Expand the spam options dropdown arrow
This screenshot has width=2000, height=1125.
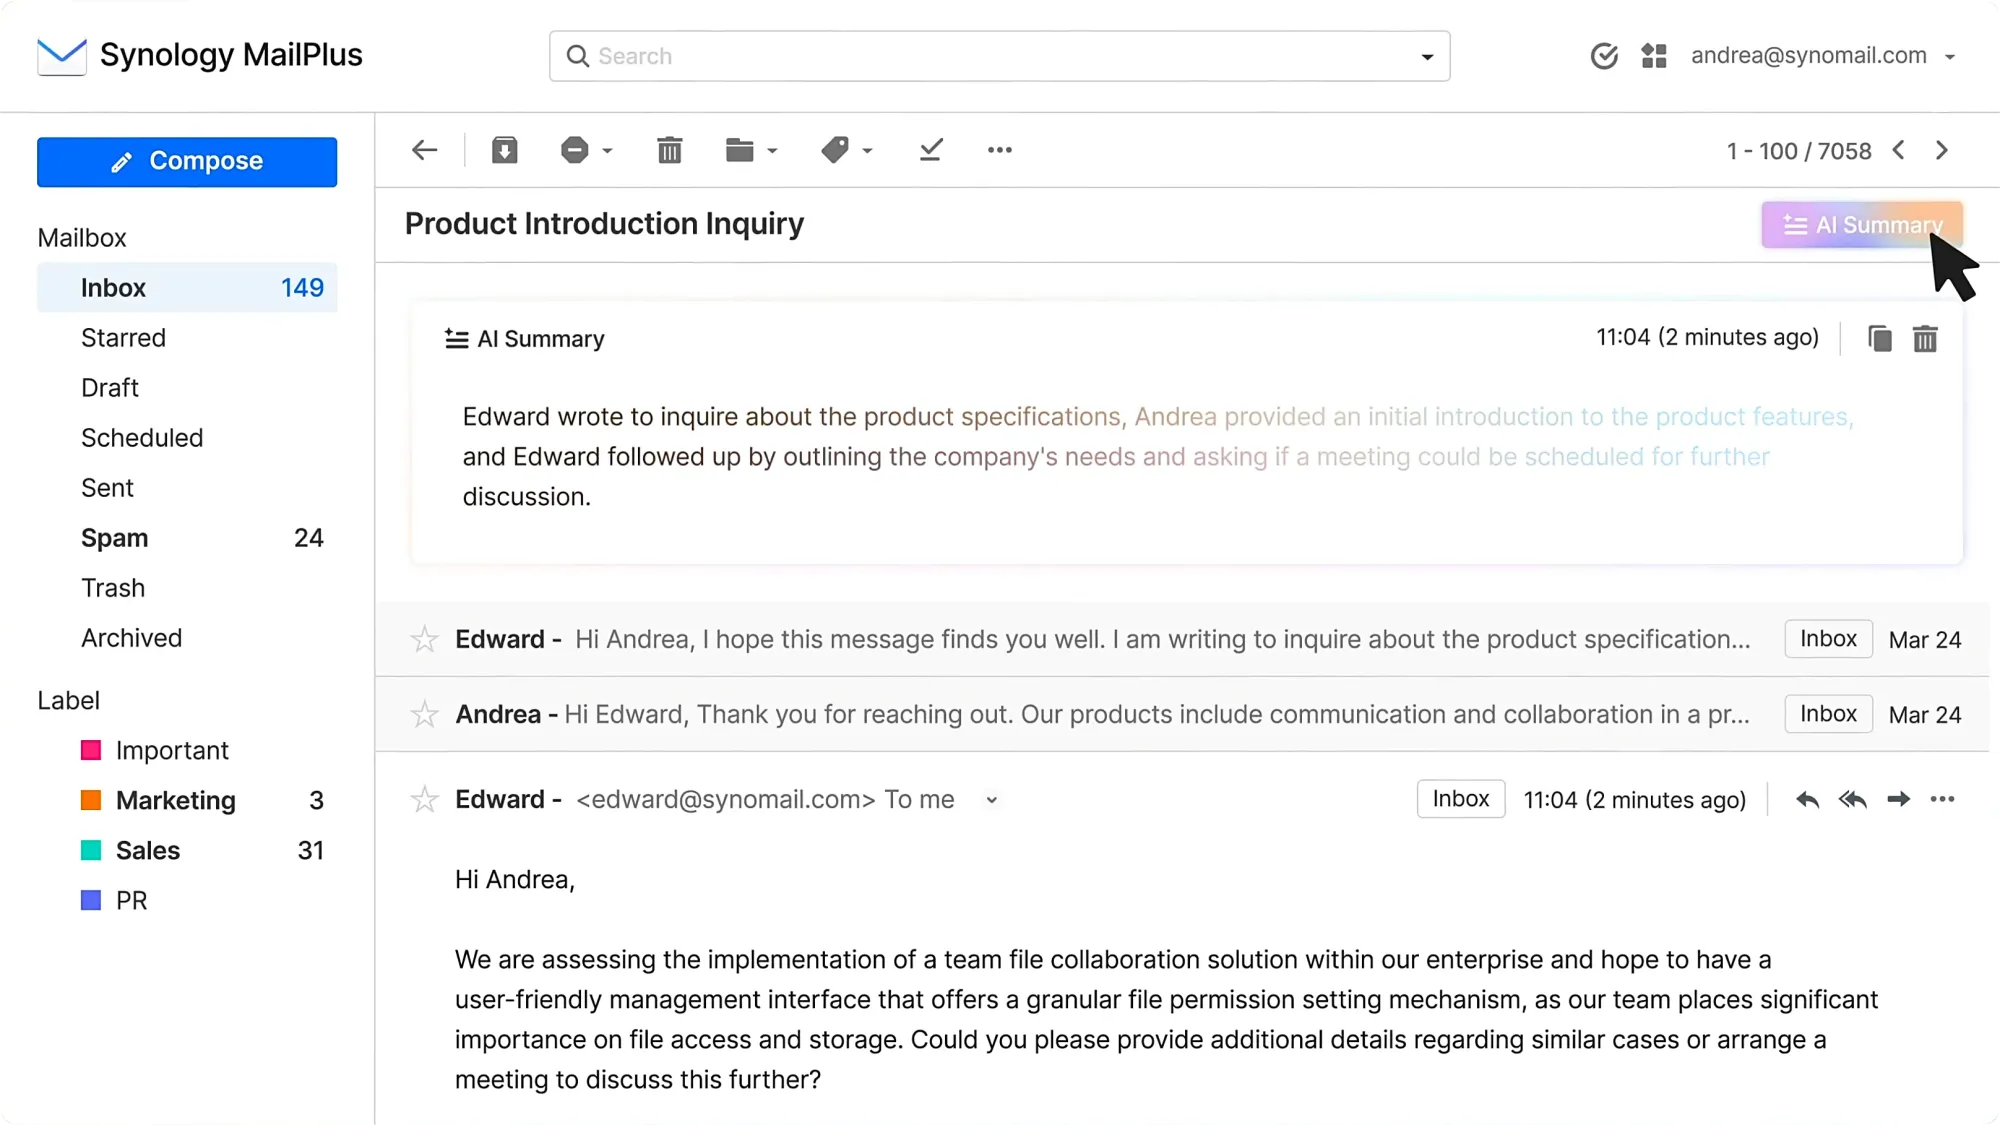tap(607, 151)
